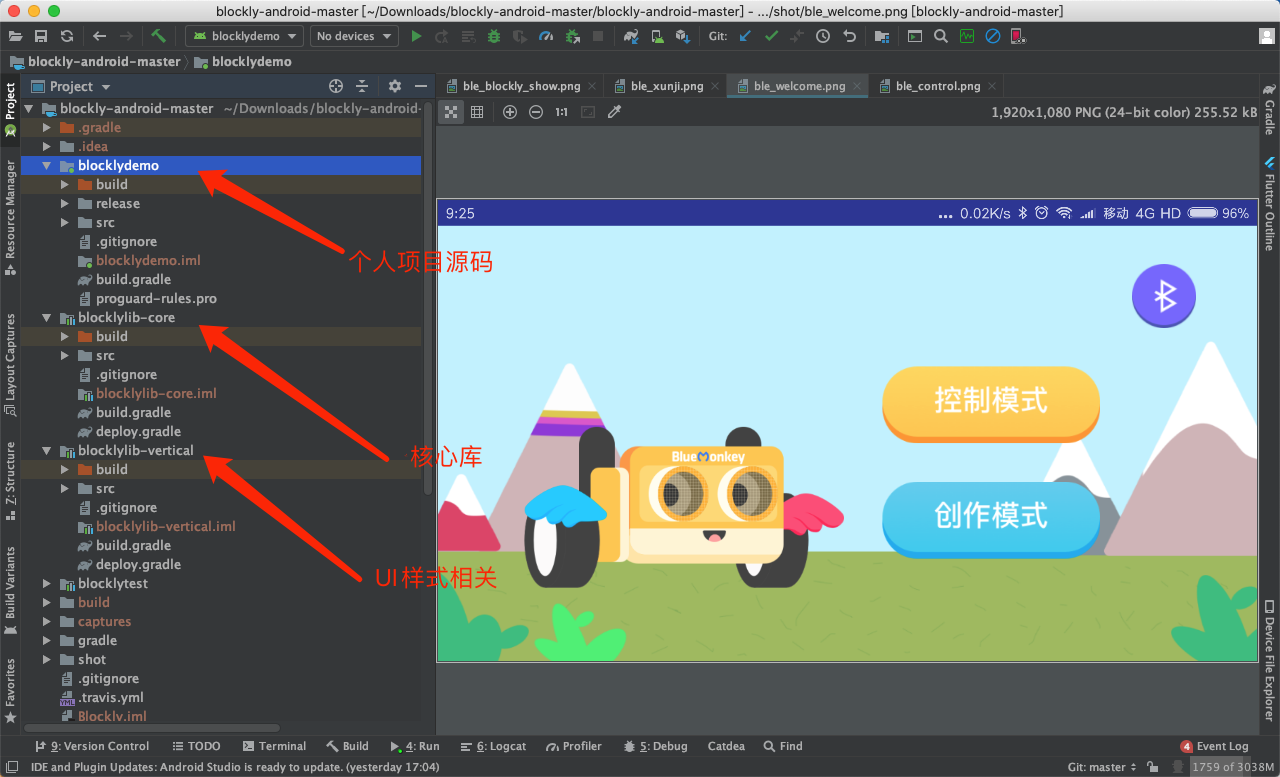The width and height of the screenshot is (1280, 777).
Task: Sync project with Gradle files icon
Action: point(631,36)
